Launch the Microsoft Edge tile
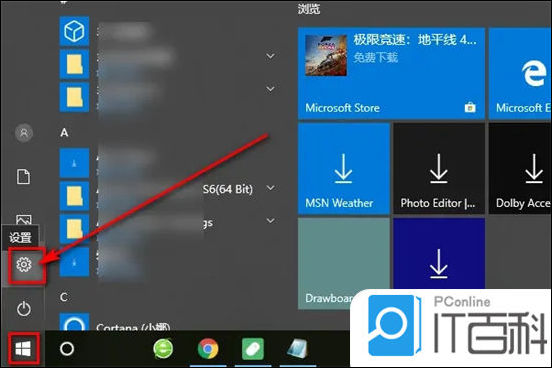 tap(520, 74)
